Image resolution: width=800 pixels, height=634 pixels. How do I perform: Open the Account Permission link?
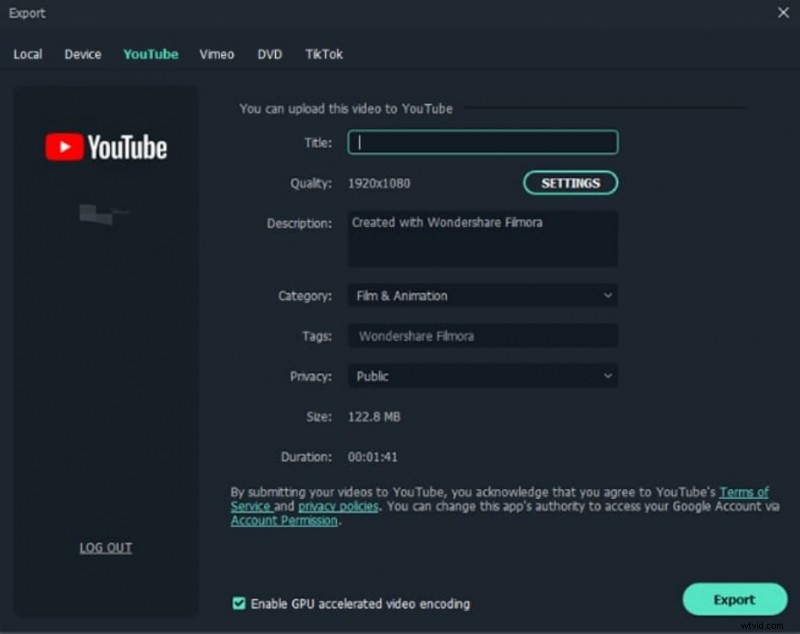coord(283,520)
